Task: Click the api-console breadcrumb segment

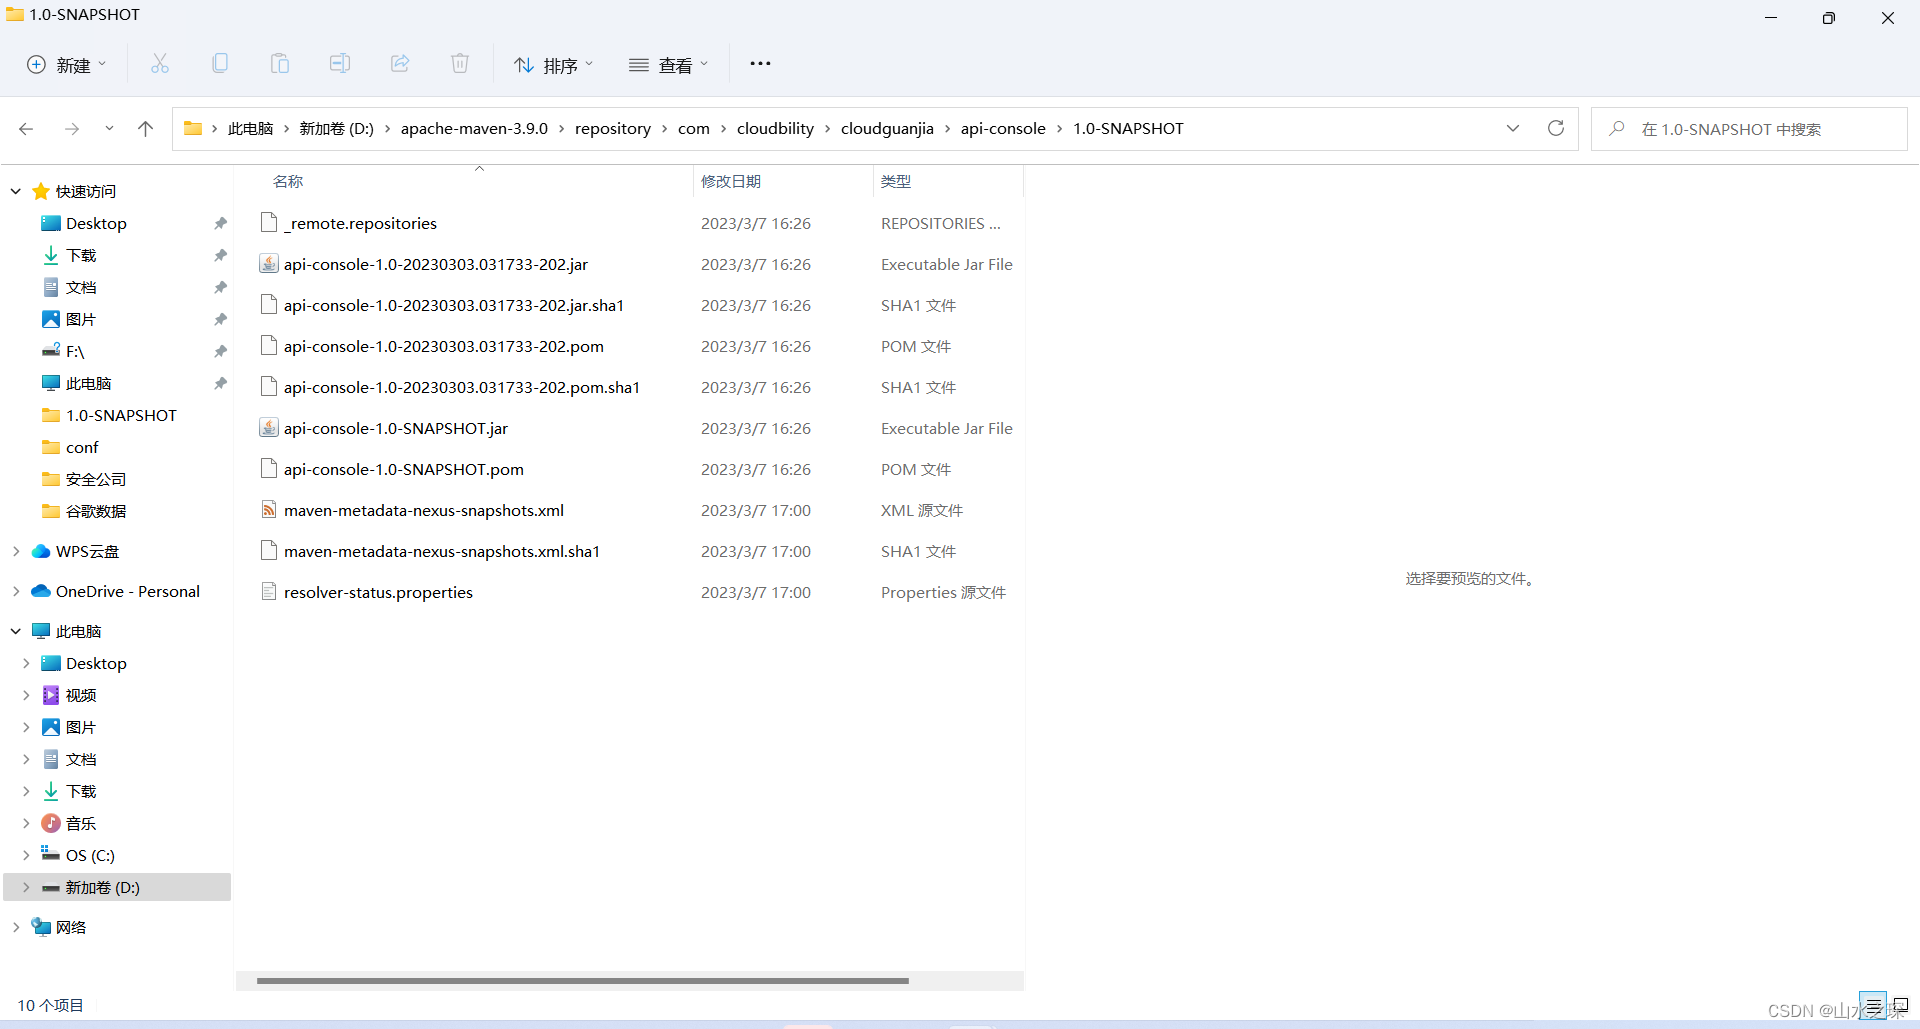Action: pos(1003,128)
